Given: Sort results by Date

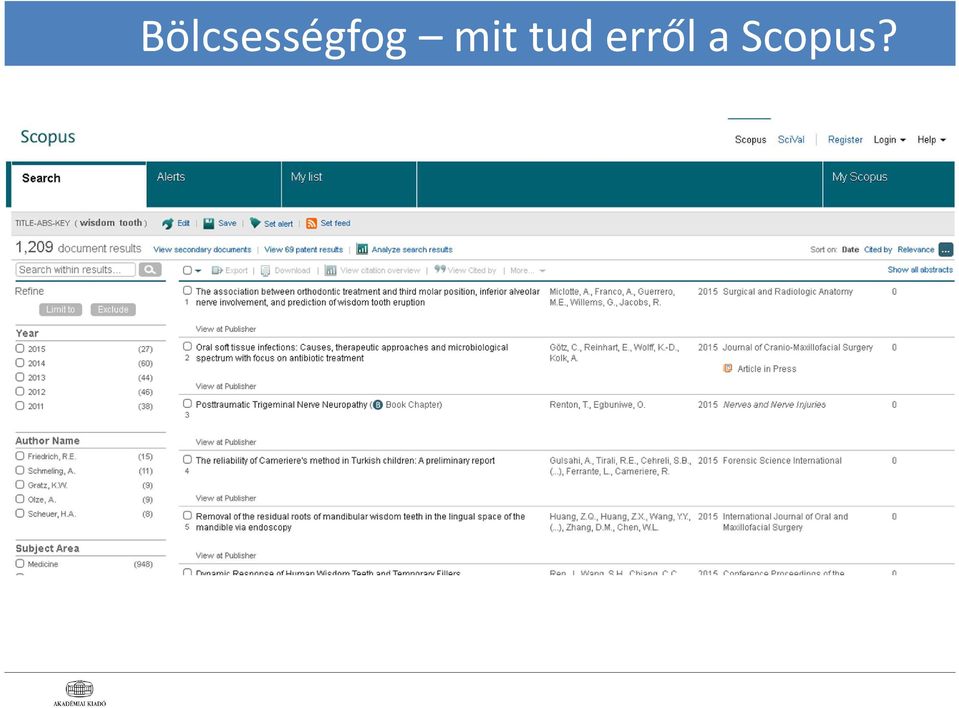Looking at the screenshot, I should tap(850, 249).
